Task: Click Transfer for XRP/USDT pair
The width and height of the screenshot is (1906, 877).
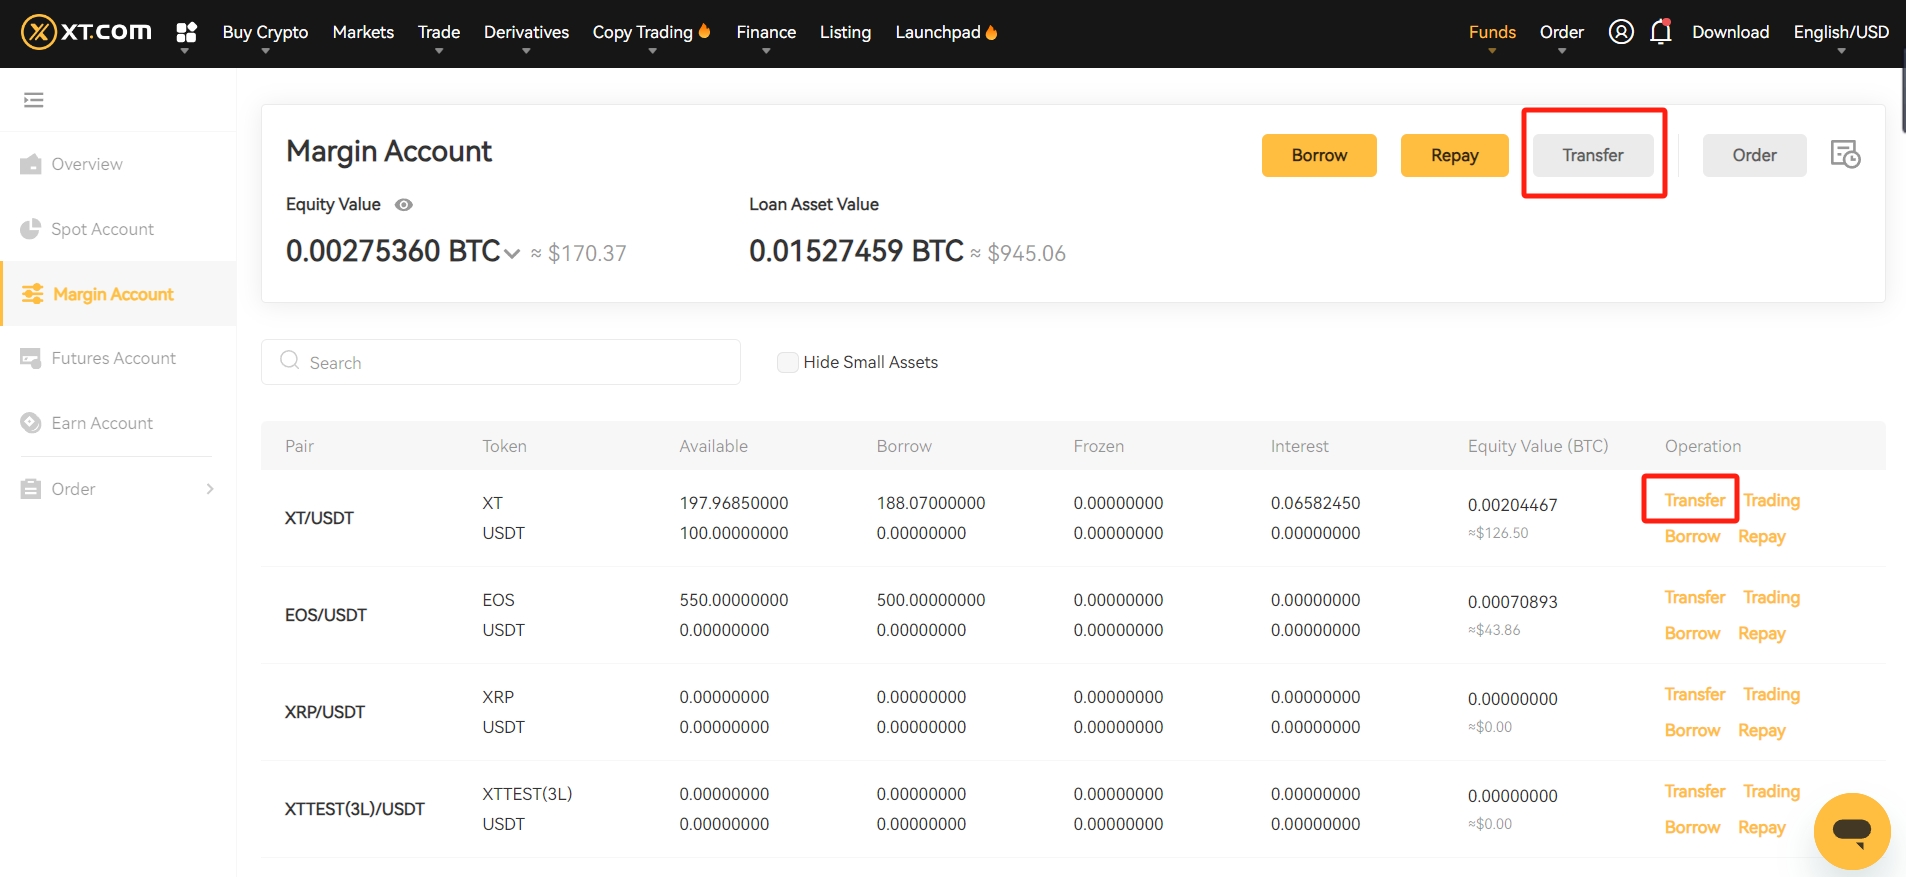Action: pyautogui.click(x=1695, y=694)
